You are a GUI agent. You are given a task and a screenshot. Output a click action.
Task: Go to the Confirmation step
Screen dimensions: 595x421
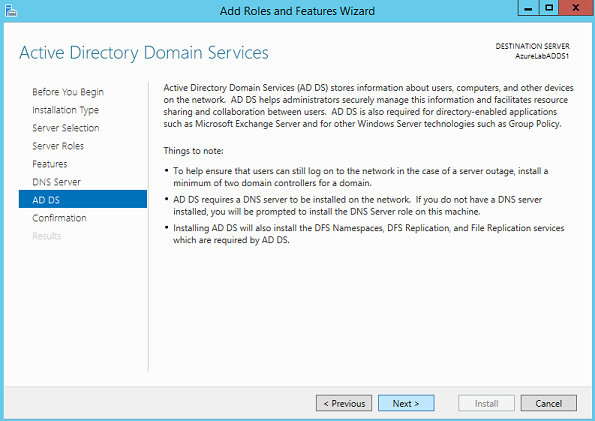coord(59,218)
